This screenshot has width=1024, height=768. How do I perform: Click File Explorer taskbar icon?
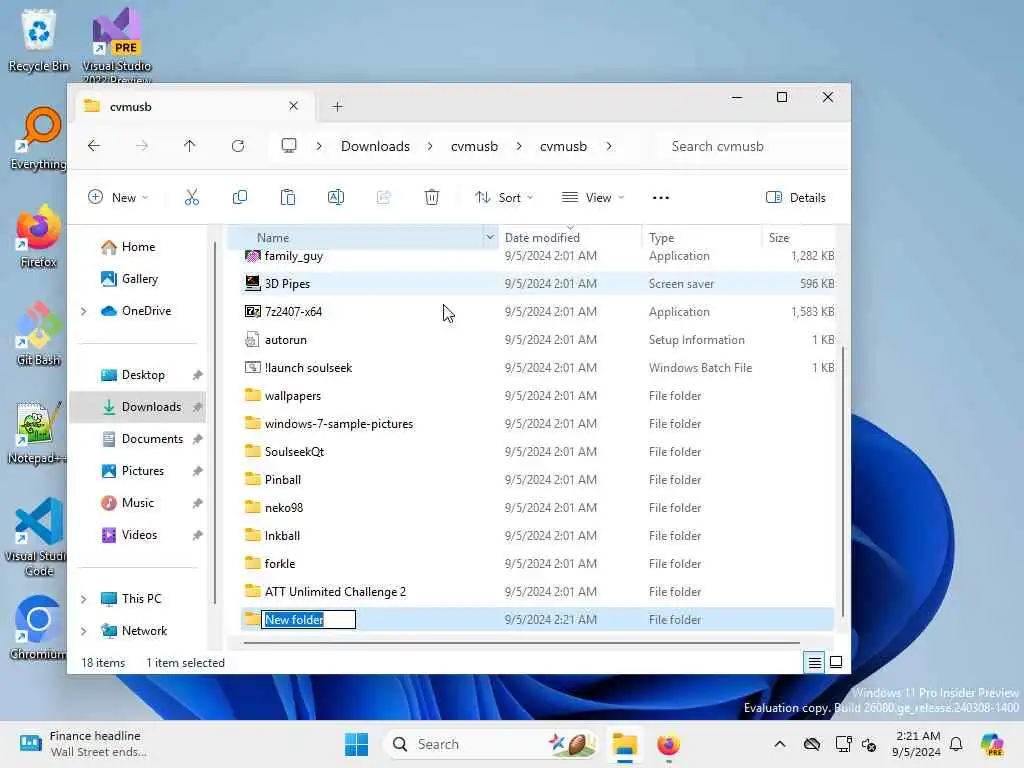[624, 744]
